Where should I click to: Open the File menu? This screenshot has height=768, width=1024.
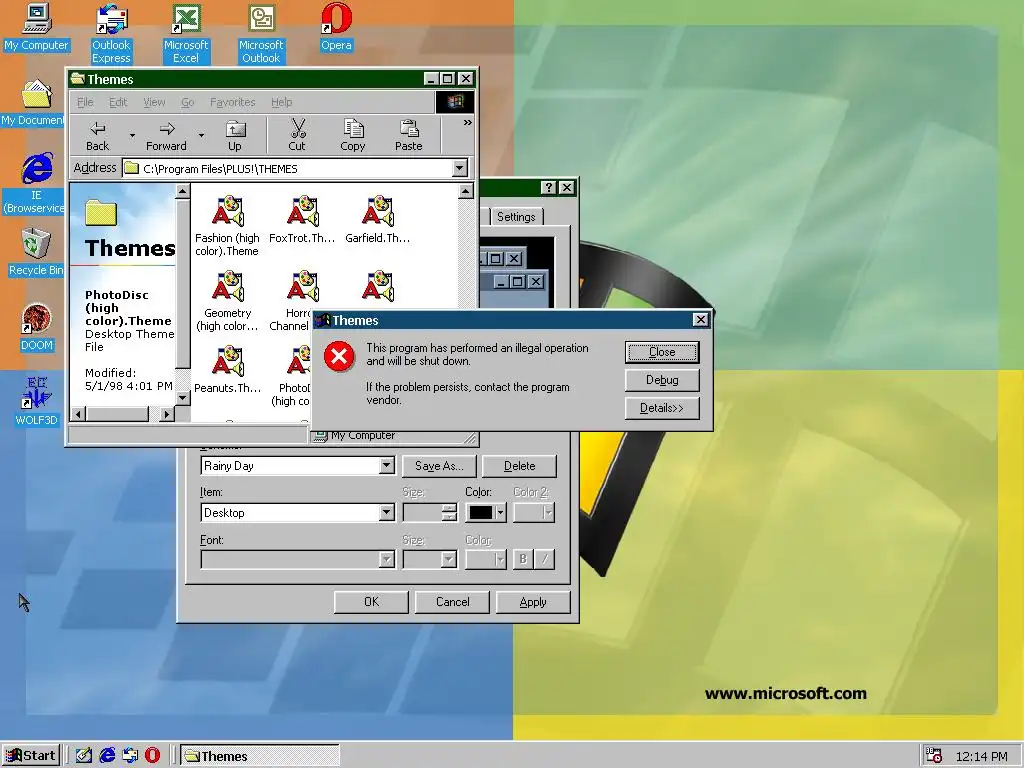[x=85, y=102]
